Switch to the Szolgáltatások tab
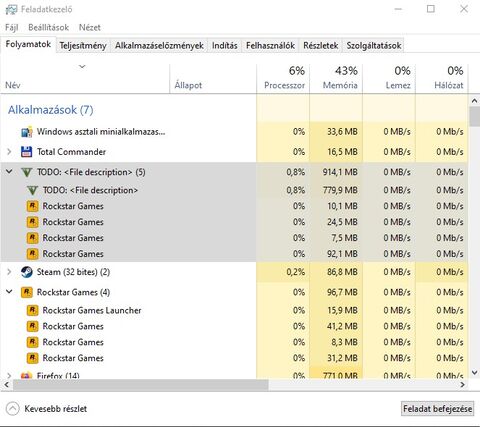 374,46
